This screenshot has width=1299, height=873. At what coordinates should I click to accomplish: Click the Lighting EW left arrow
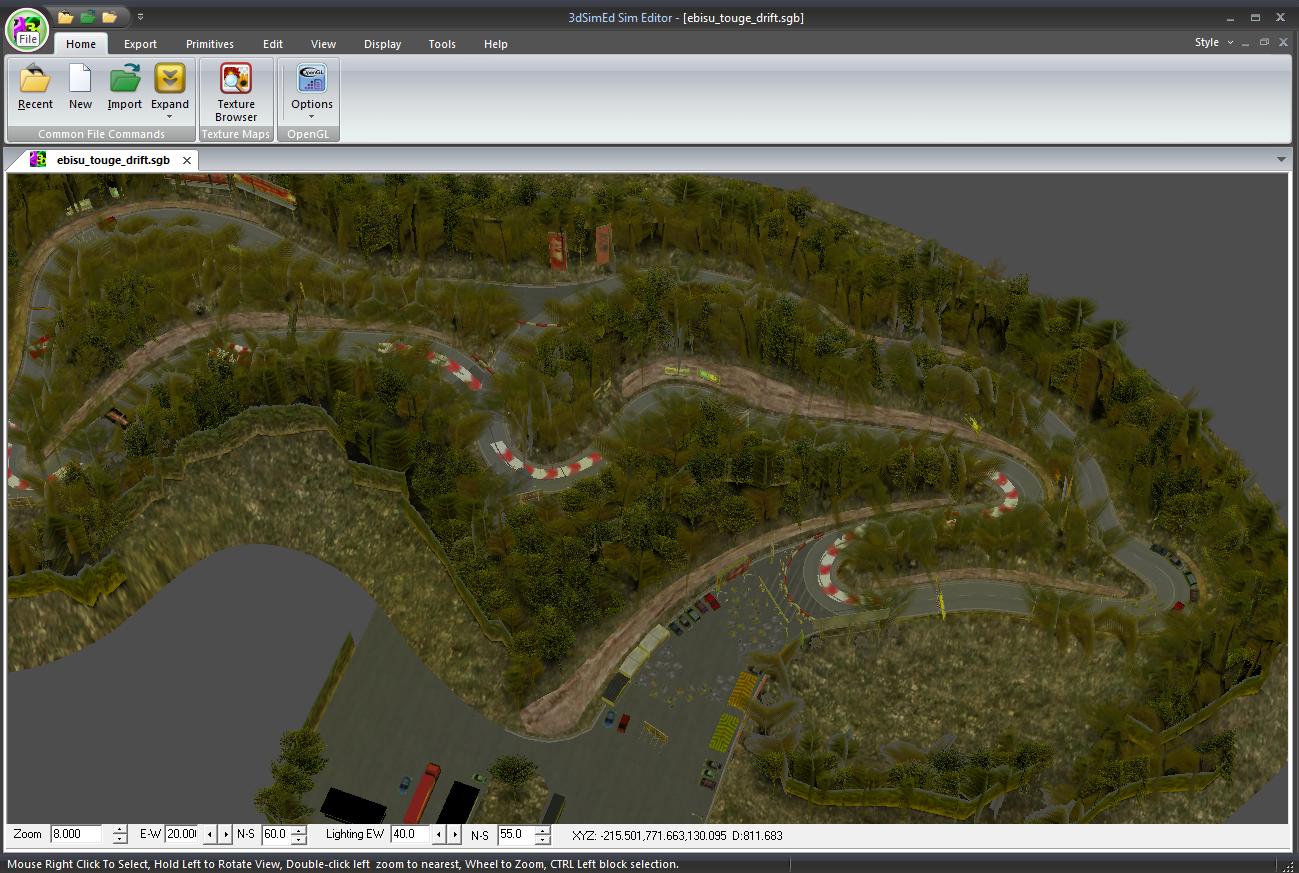[x=438, y=834]
